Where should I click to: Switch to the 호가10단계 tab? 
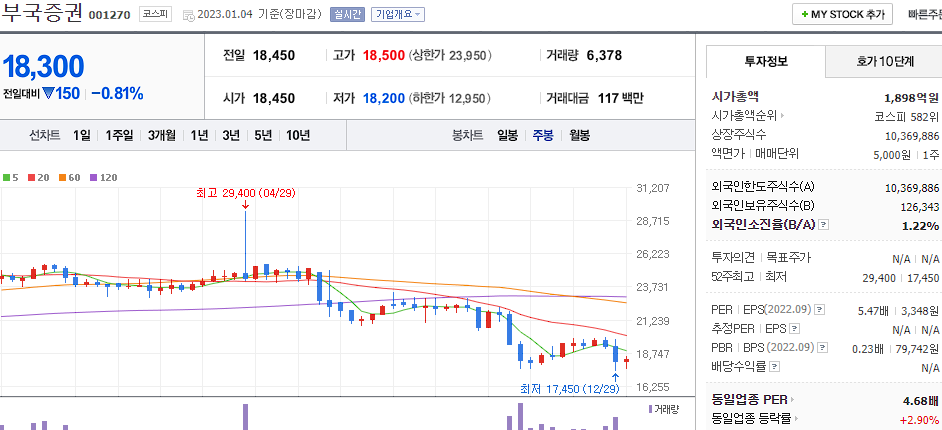[884, 61]
